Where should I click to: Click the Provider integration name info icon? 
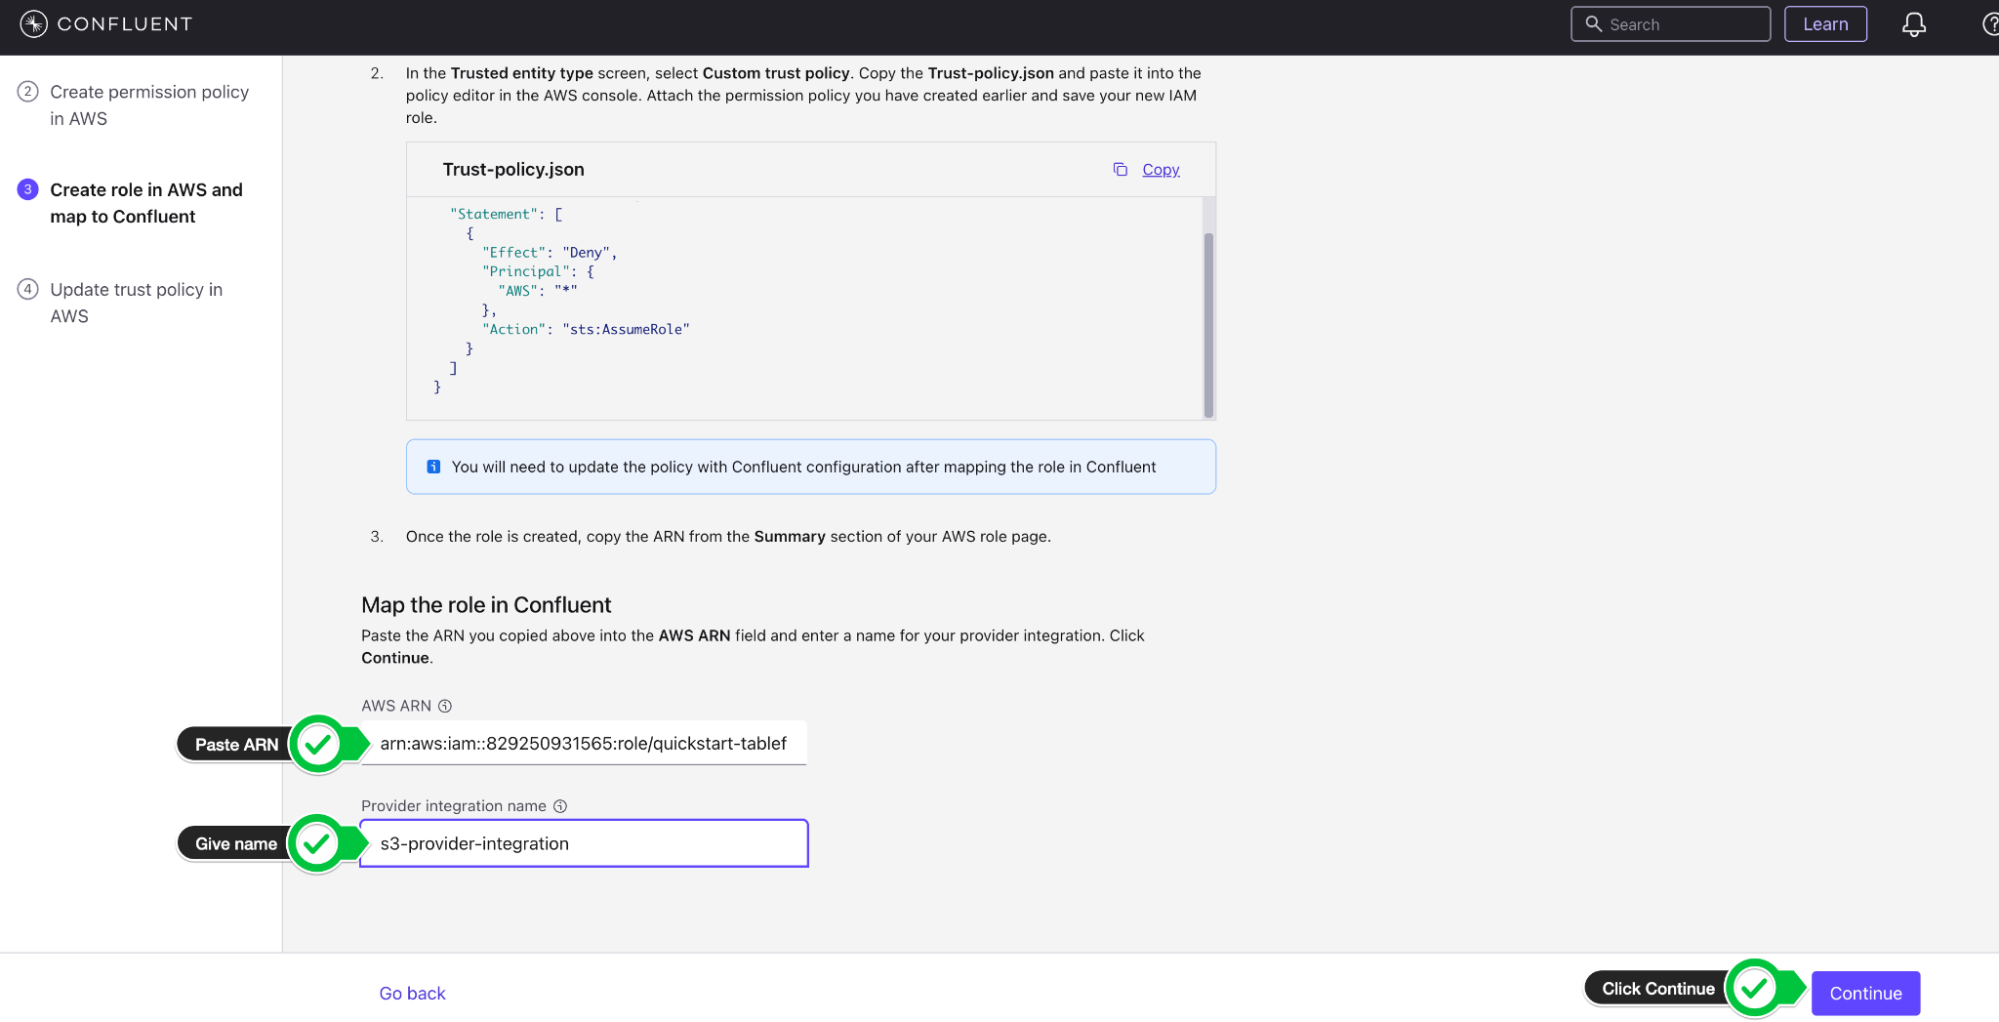[560, 806]
